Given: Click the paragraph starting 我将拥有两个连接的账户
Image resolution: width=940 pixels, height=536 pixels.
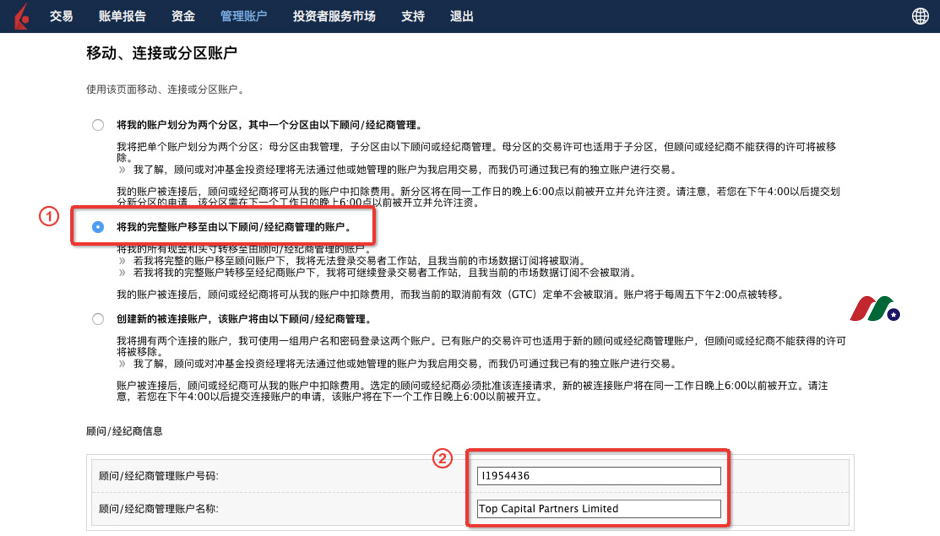Looking at the screenshot, I should coord(481,346).
